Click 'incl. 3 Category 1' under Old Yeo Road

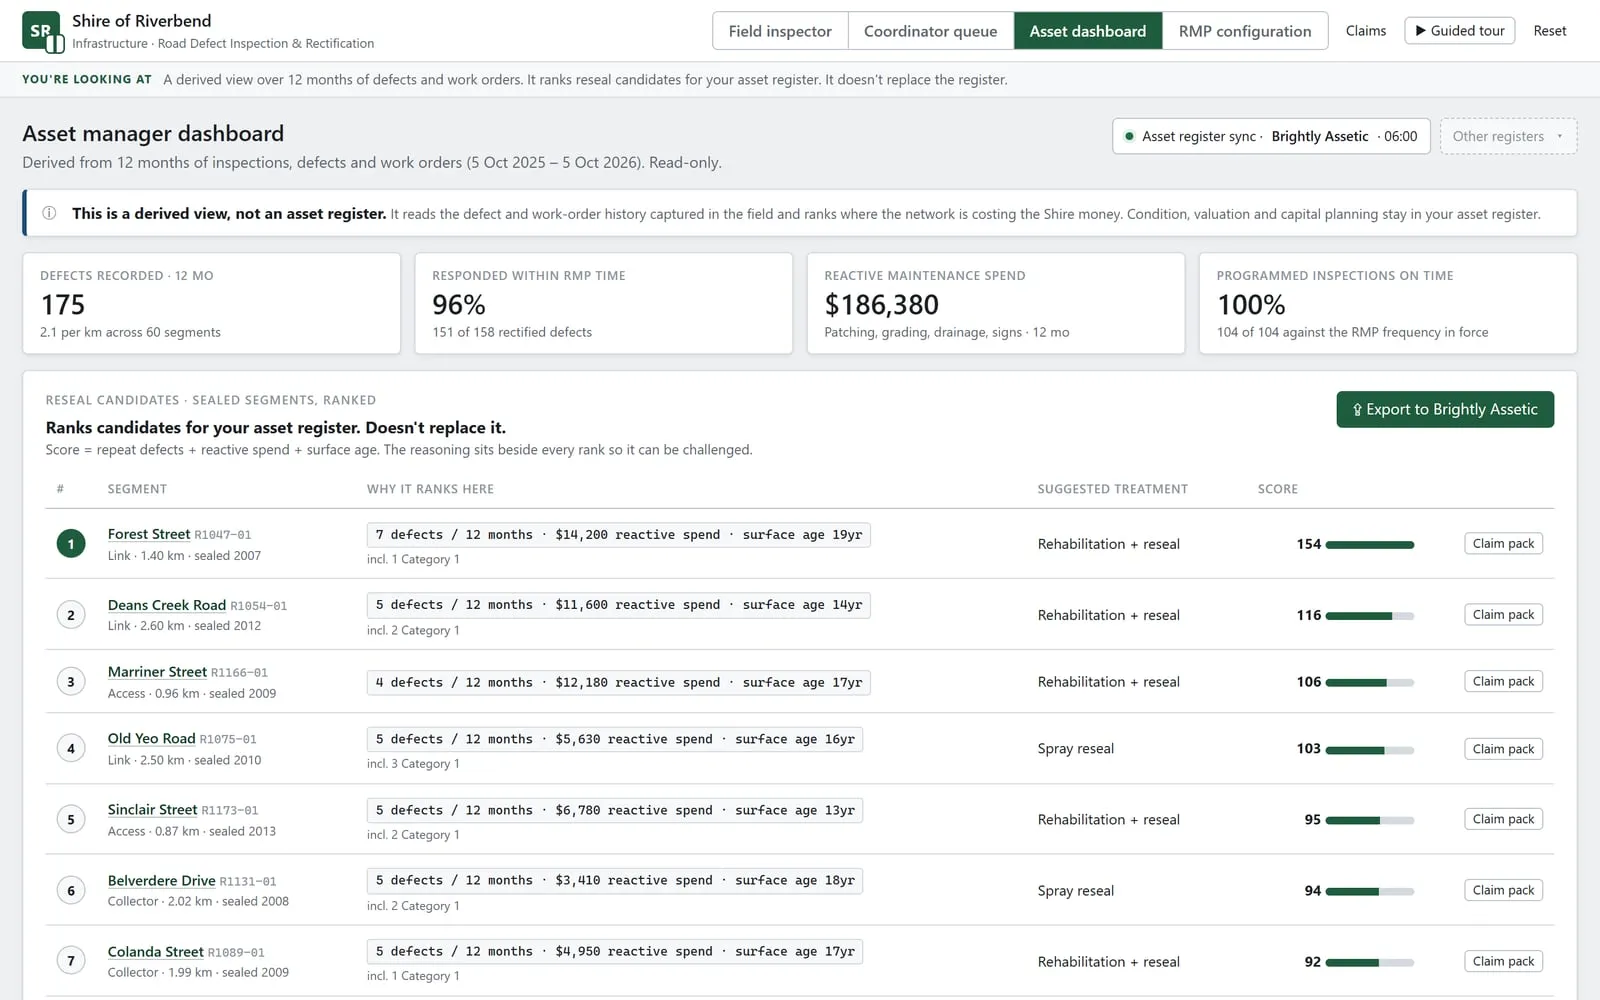[x=413, y=764]
